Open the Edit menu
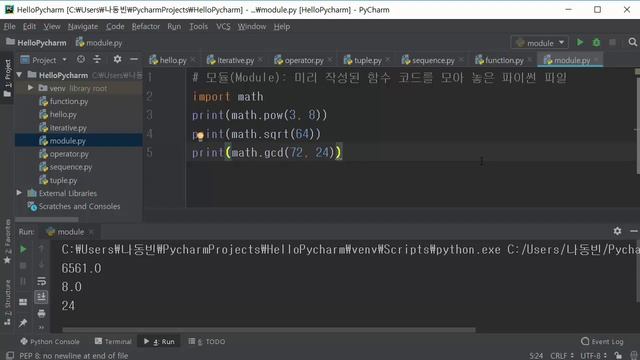Screen dimensions: 640x360 [x=29, y=27]
